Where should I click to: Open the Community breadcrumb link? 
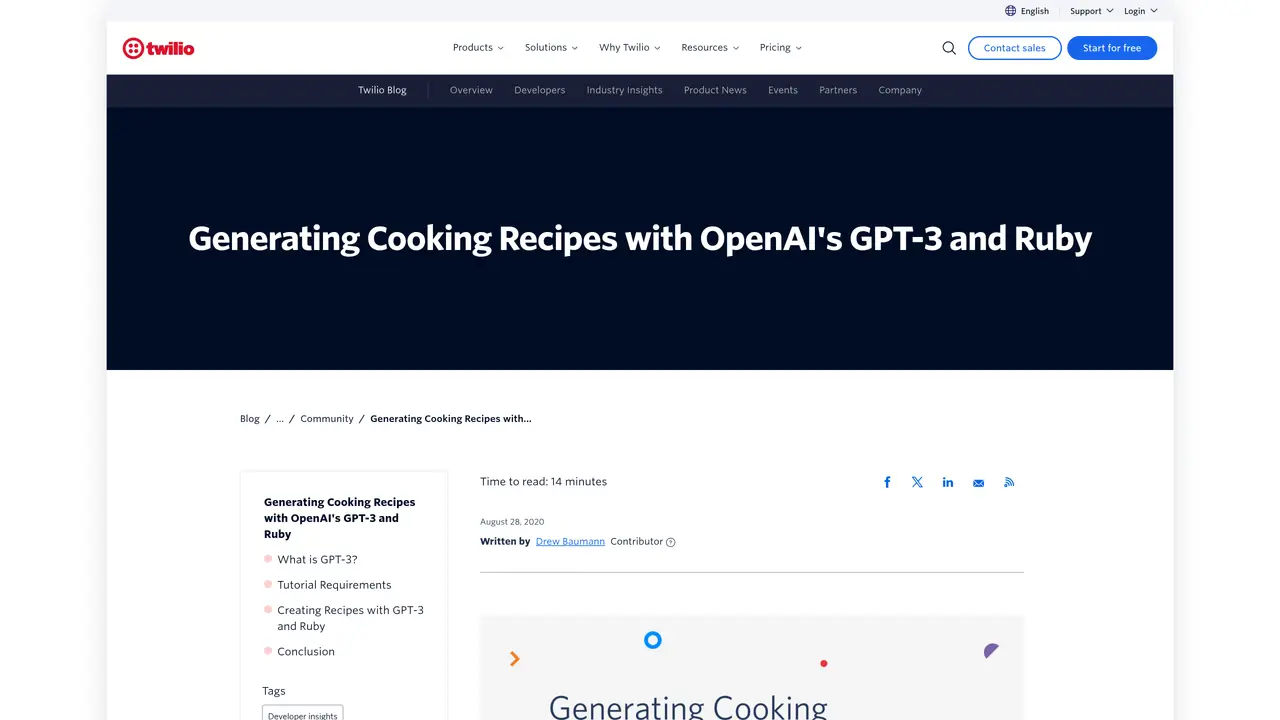pyautogui.click(x=327, y=419)
